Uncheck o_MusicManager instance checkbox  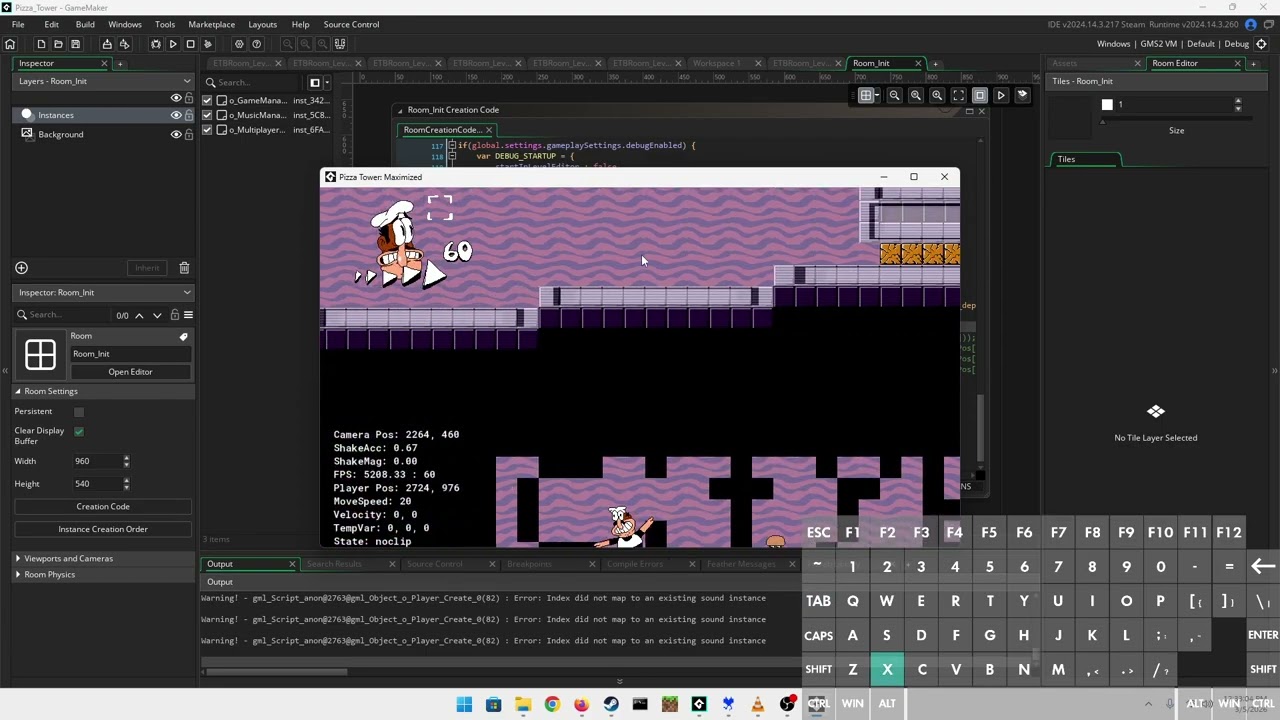207,115
